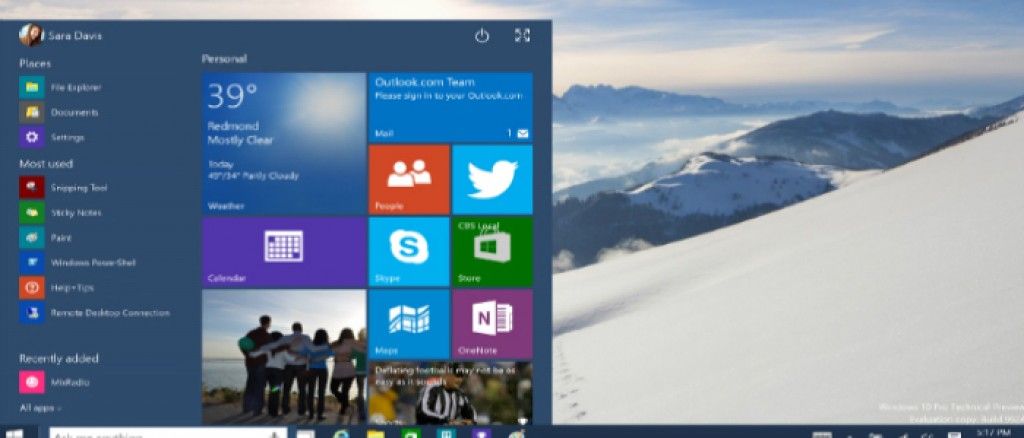Open File Explorer from Places
The height and width of the screenshot is (438, 1024).
[61, 87]
